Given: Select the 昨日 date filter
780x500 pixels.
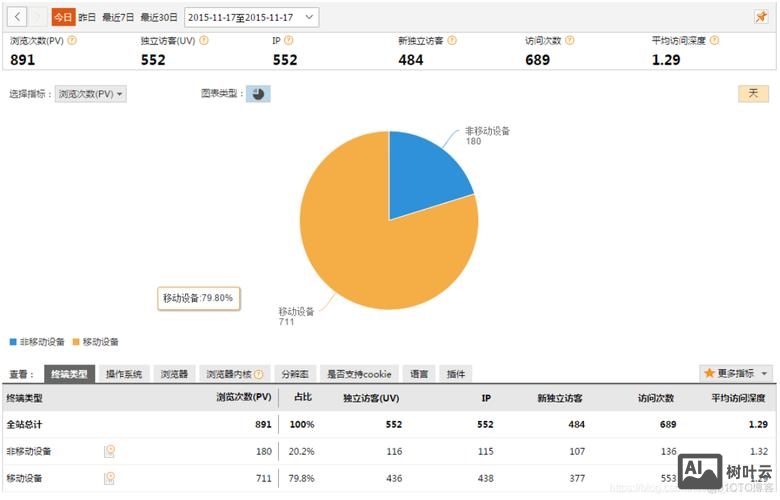Looking at the screenshot, I should click(x=87, y=17).
